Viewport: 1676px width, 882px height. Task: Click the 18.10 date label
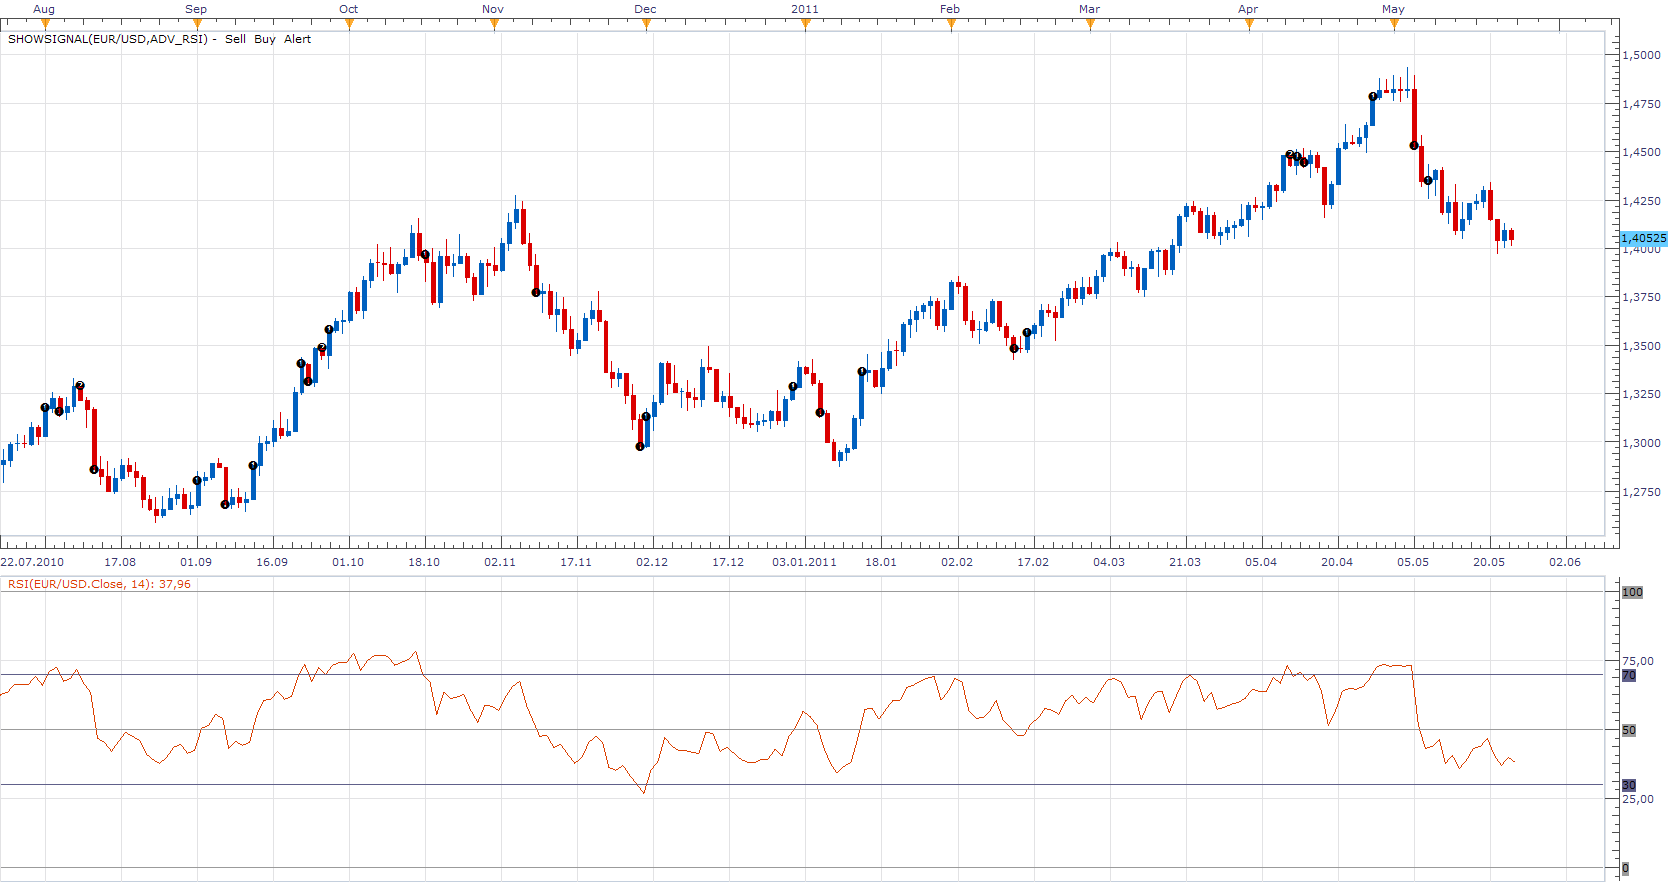(424, 562)
